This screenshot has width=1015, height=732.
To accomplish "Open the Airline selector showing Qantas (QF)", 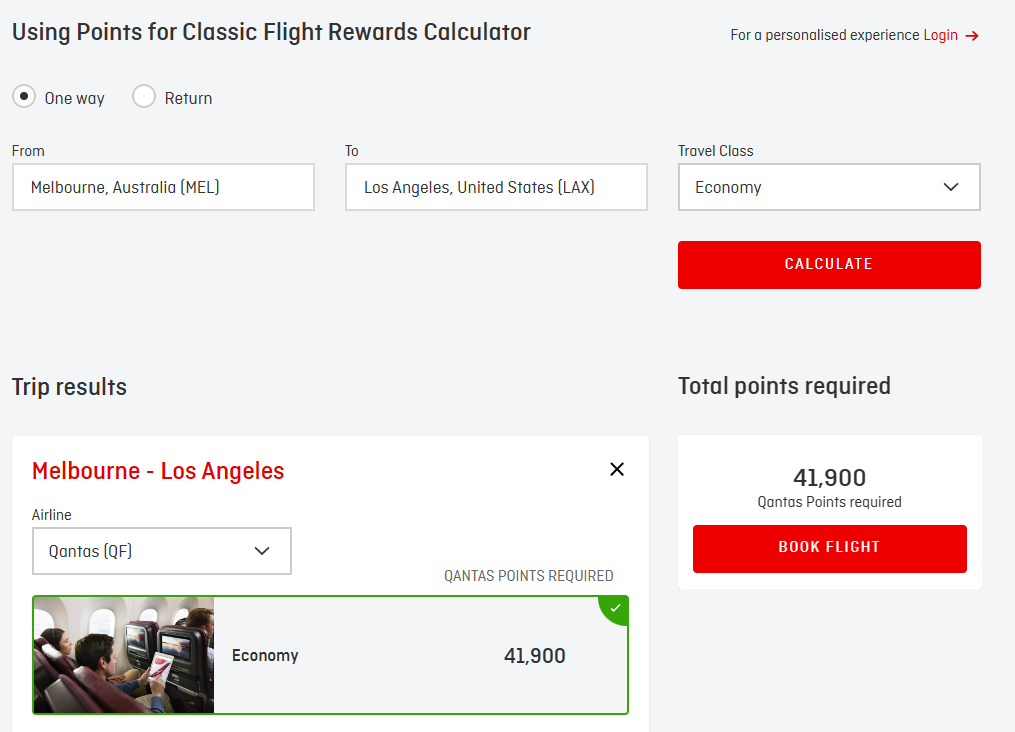I will 162,551.
